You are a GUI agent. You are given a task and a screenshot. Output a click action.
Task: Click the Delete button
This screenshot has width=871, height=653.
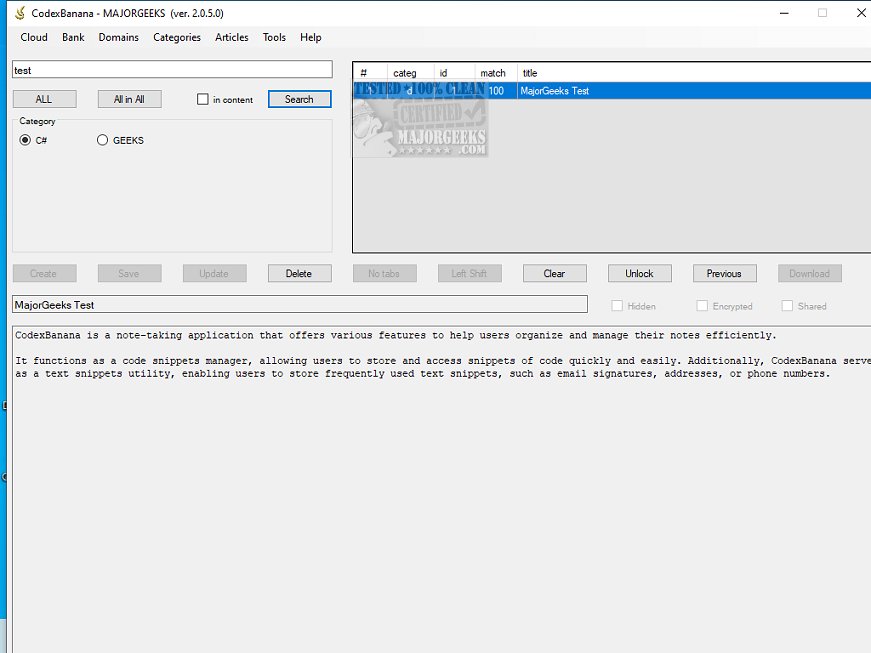[x=299, y=273]
